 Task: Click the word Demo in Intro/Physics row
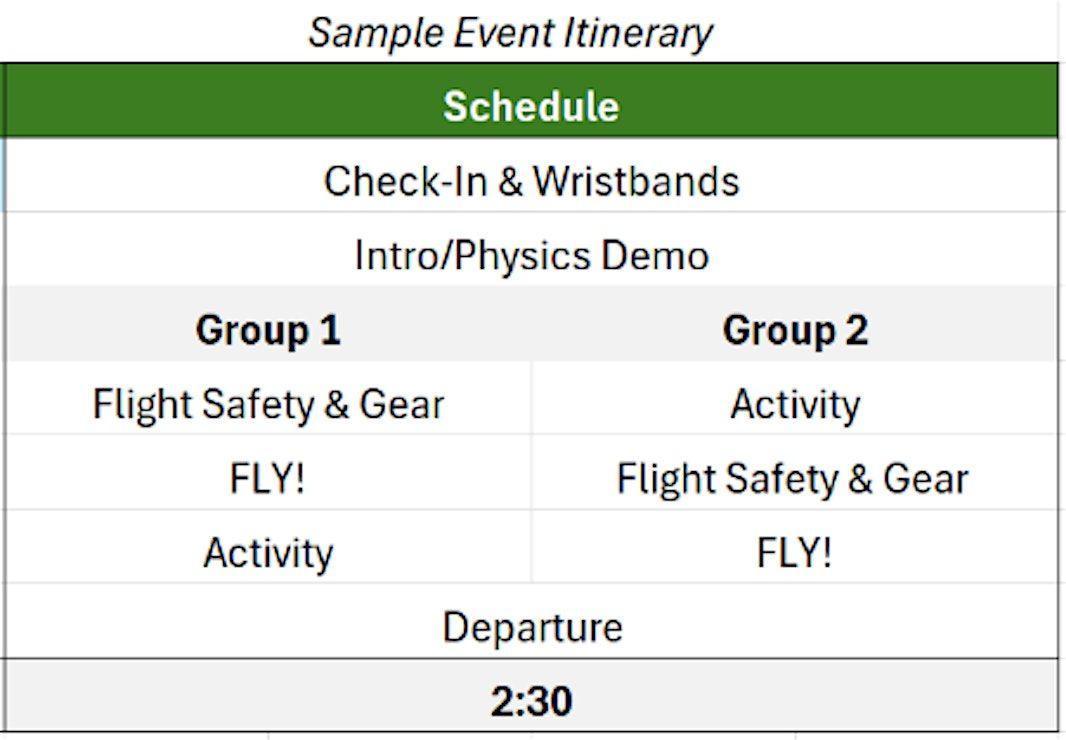pos(655,255)
